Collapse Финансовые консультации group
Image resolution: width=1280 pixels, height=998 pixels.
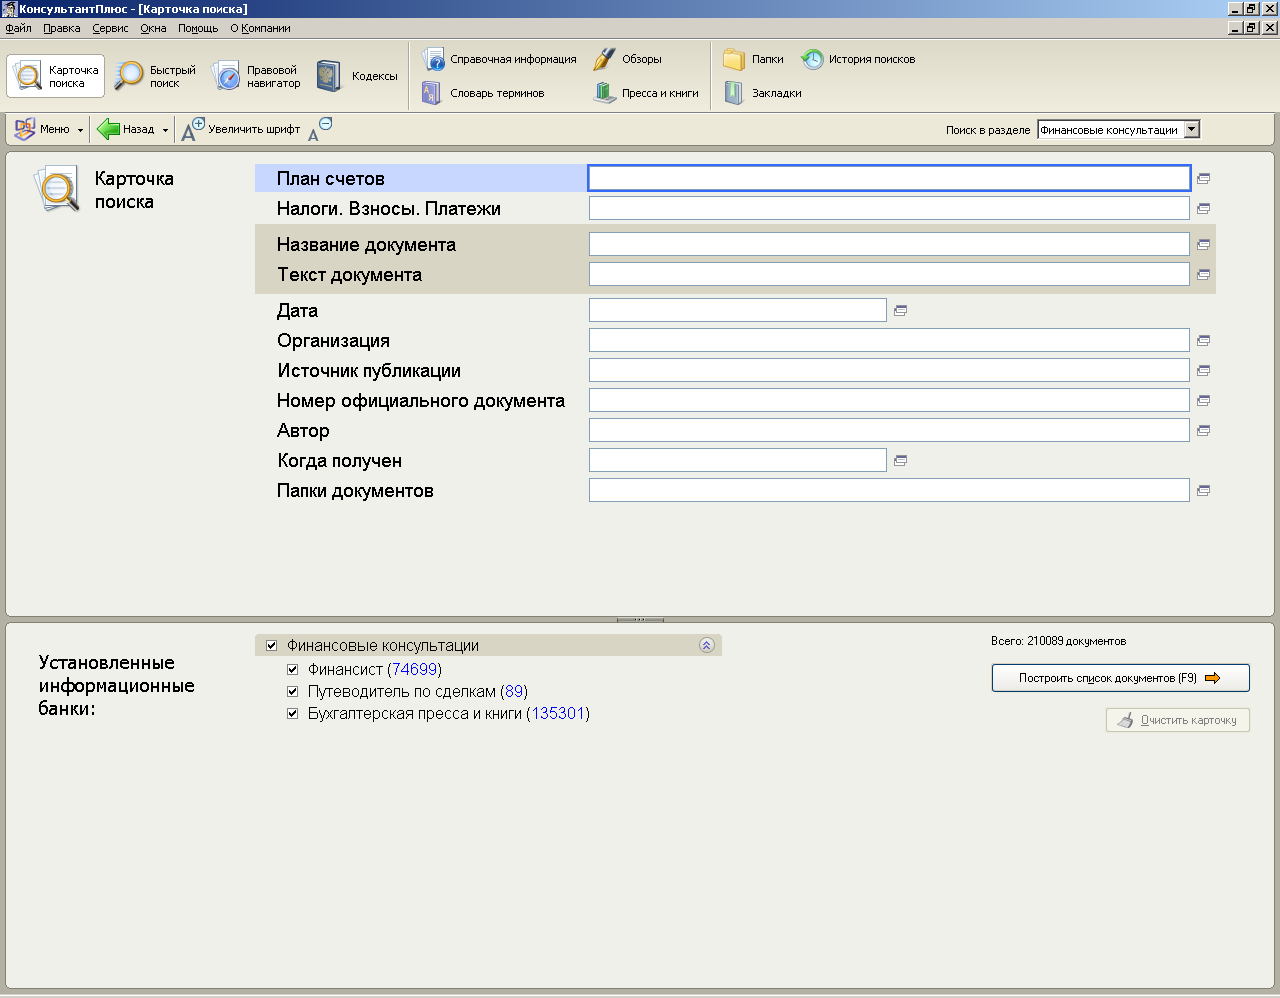coord(707,646)
